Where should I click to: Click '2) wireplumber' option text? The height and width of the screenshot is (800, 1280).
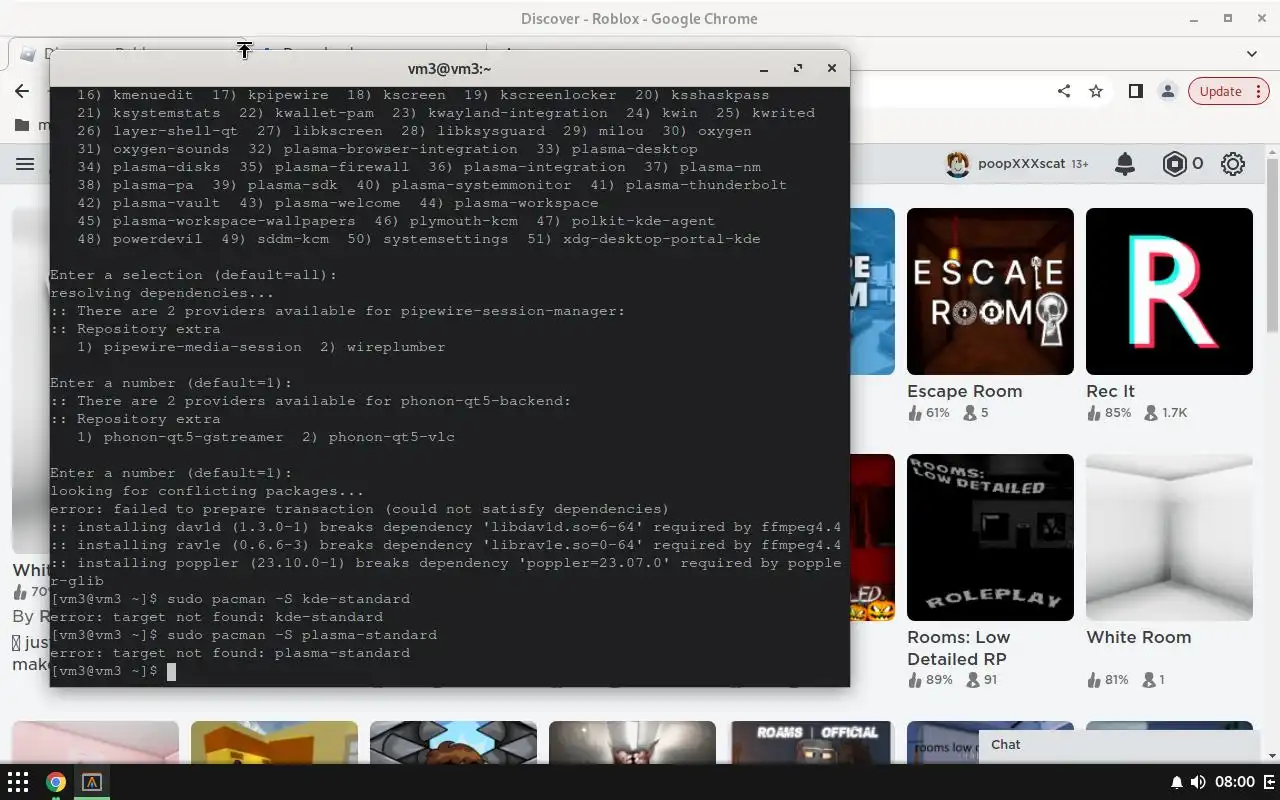coord(383,347)
